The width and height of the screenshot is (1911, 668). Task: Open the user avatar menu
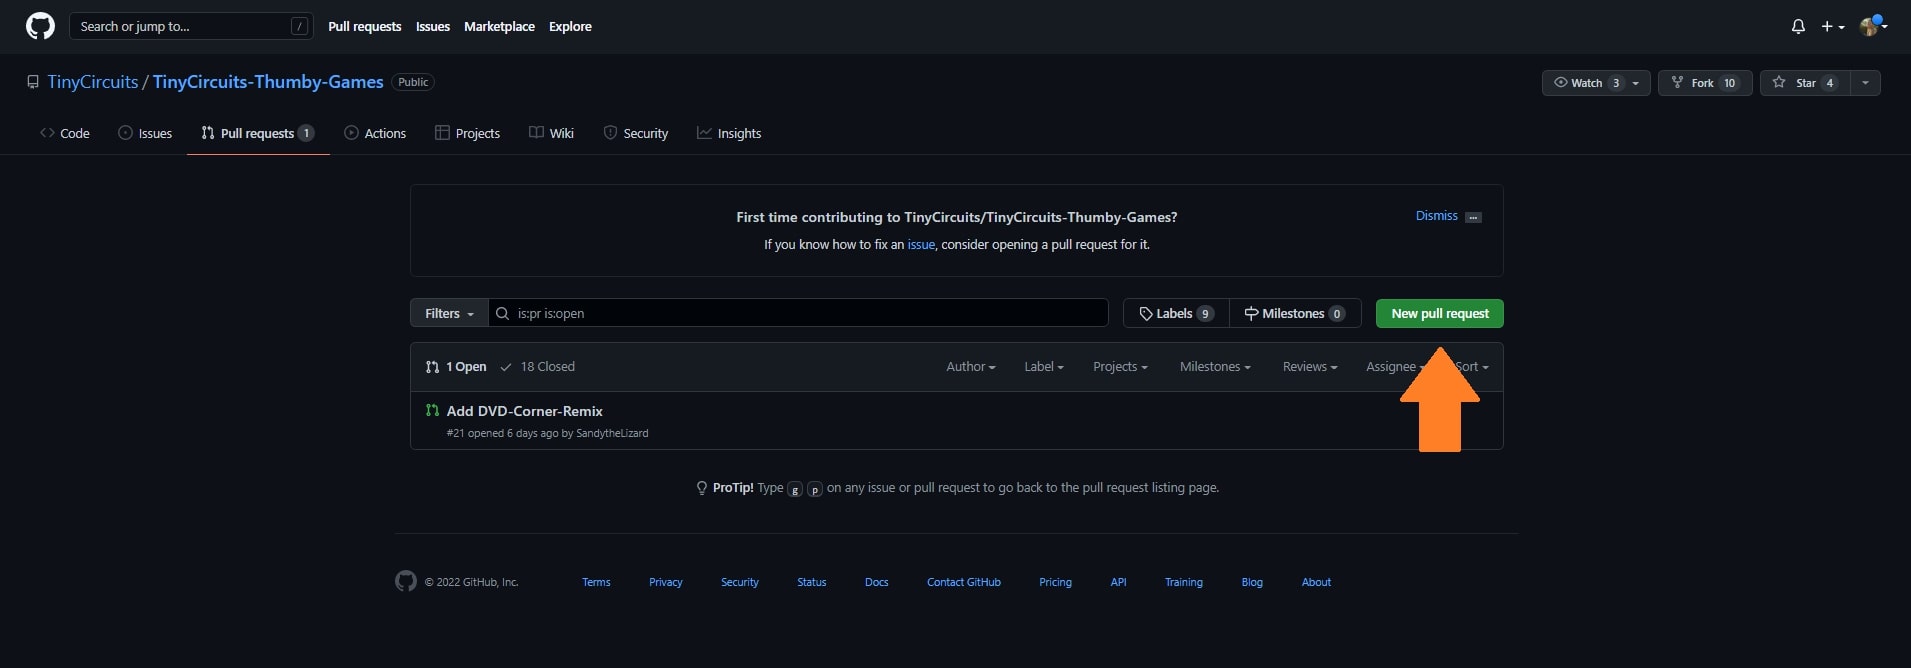pos(1872,27)
